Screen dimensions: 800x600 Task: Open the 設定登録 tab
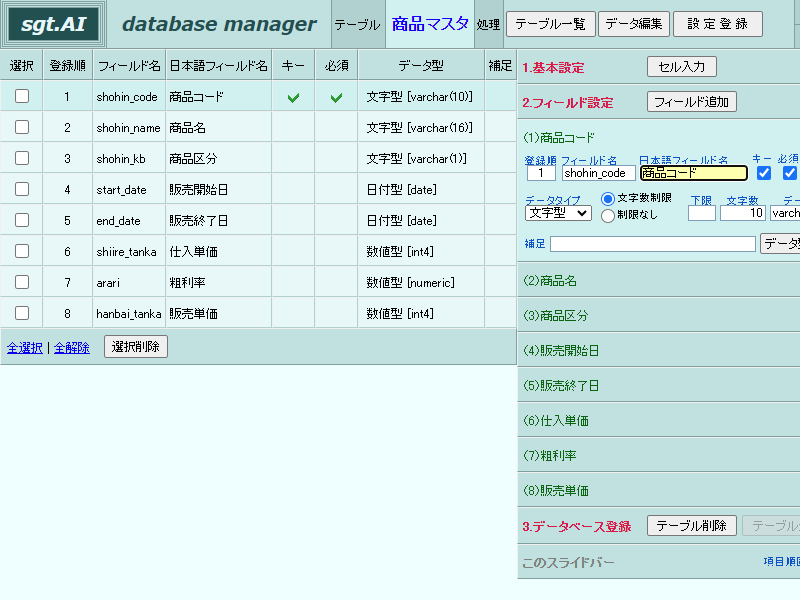click(718, 24)
